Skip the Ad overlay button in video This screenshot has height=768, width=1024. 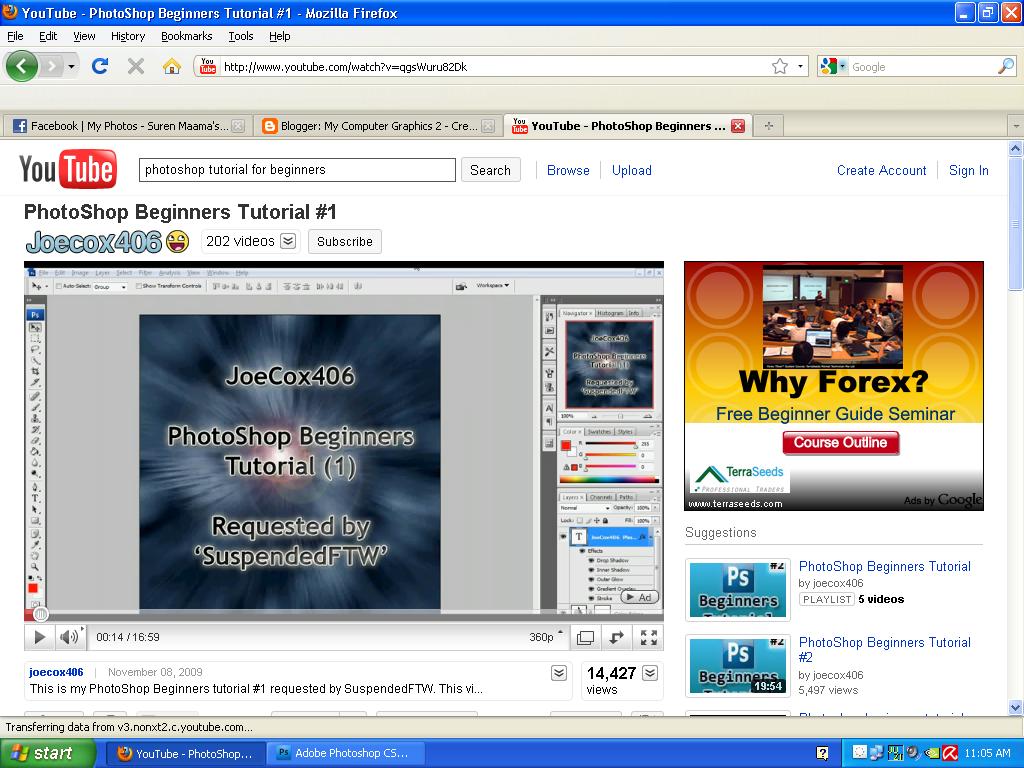click(x=639, y=597)
